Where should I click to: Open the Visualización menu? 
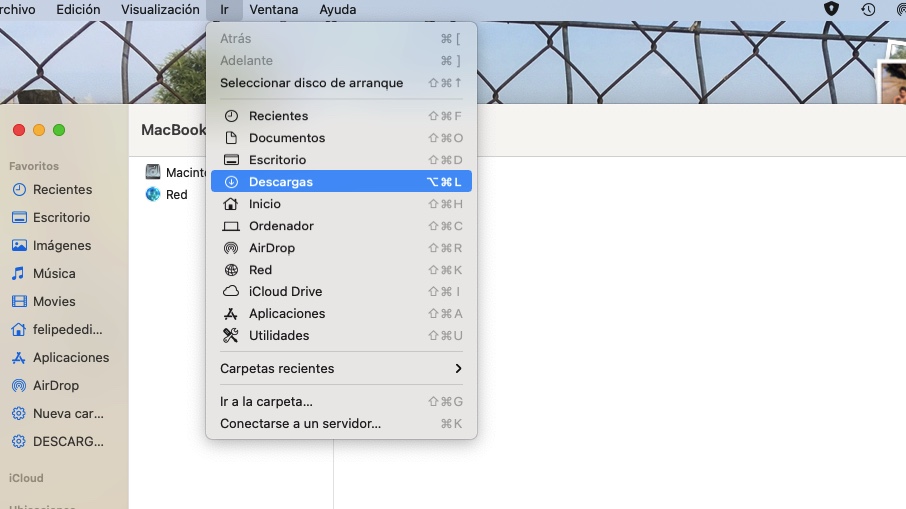pyautogui.click(x=160, y=9)
